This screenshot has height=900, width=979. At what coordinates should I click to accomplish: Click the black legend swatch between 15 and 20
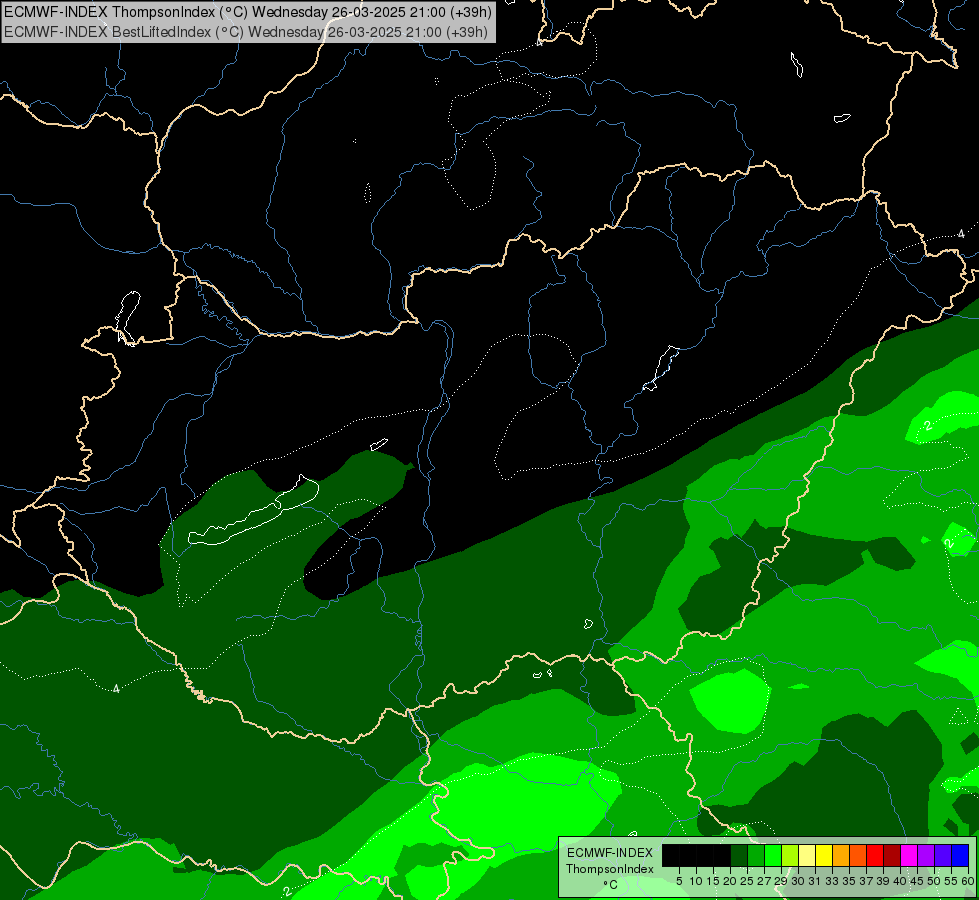(x=722, y=856)
